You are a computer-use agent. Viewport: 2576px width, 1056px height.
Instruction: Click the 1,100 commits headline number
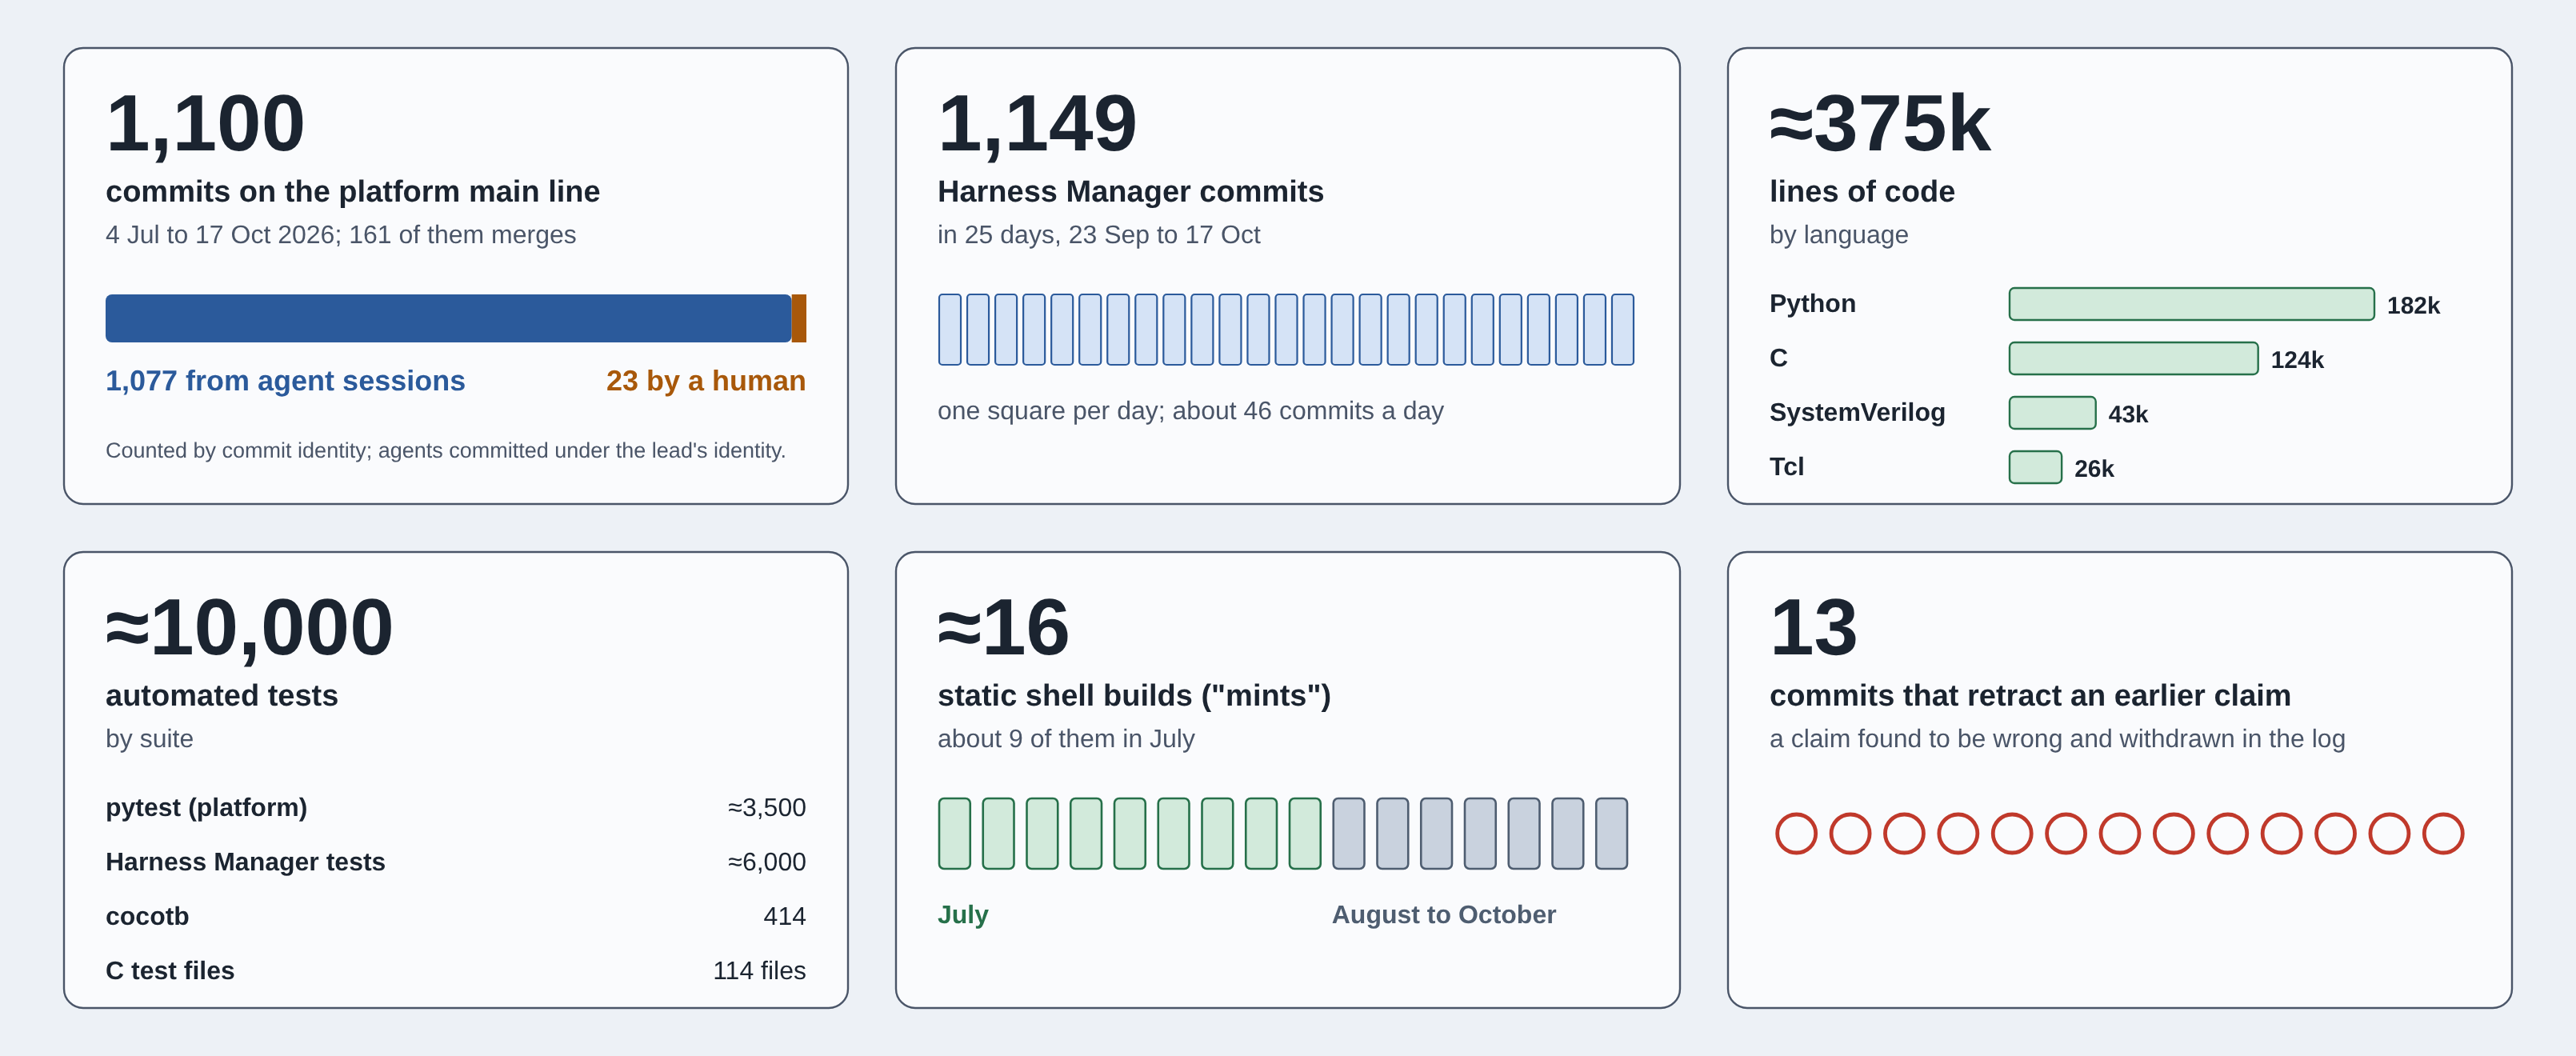(205, 123)
